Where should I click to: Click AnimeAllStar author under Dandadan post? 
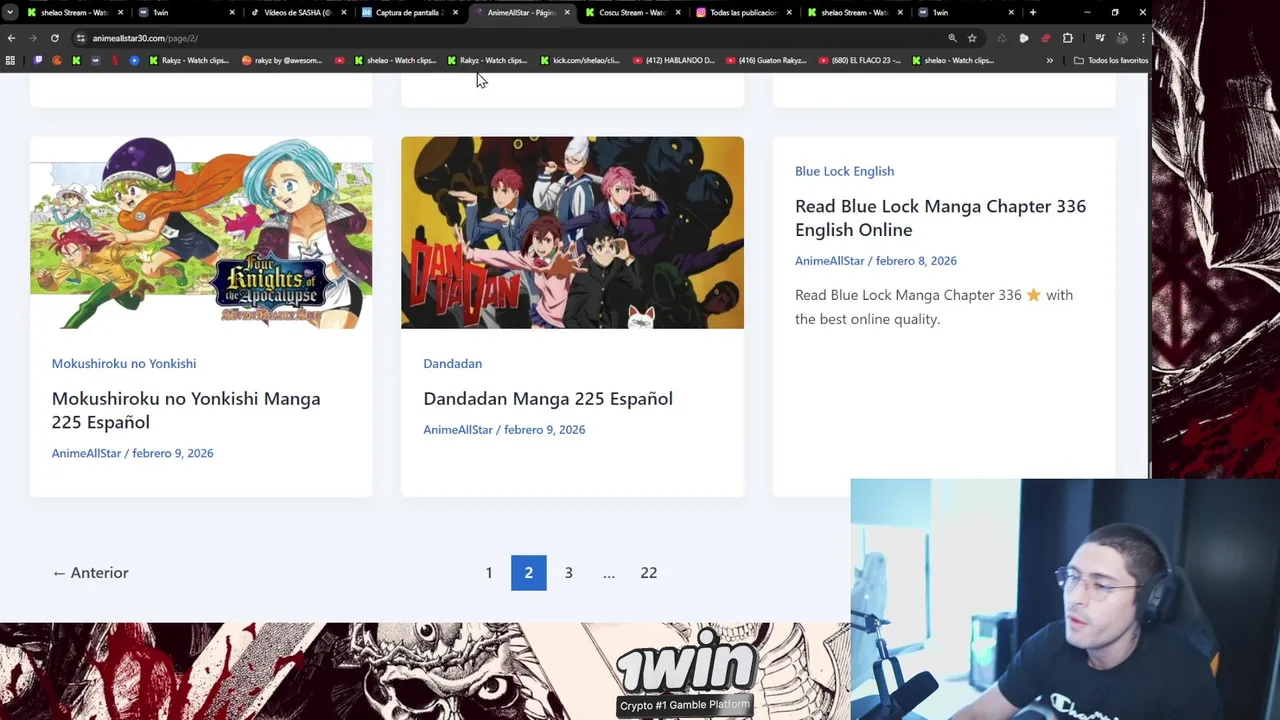pyautogui.click(x=458, y=429)
